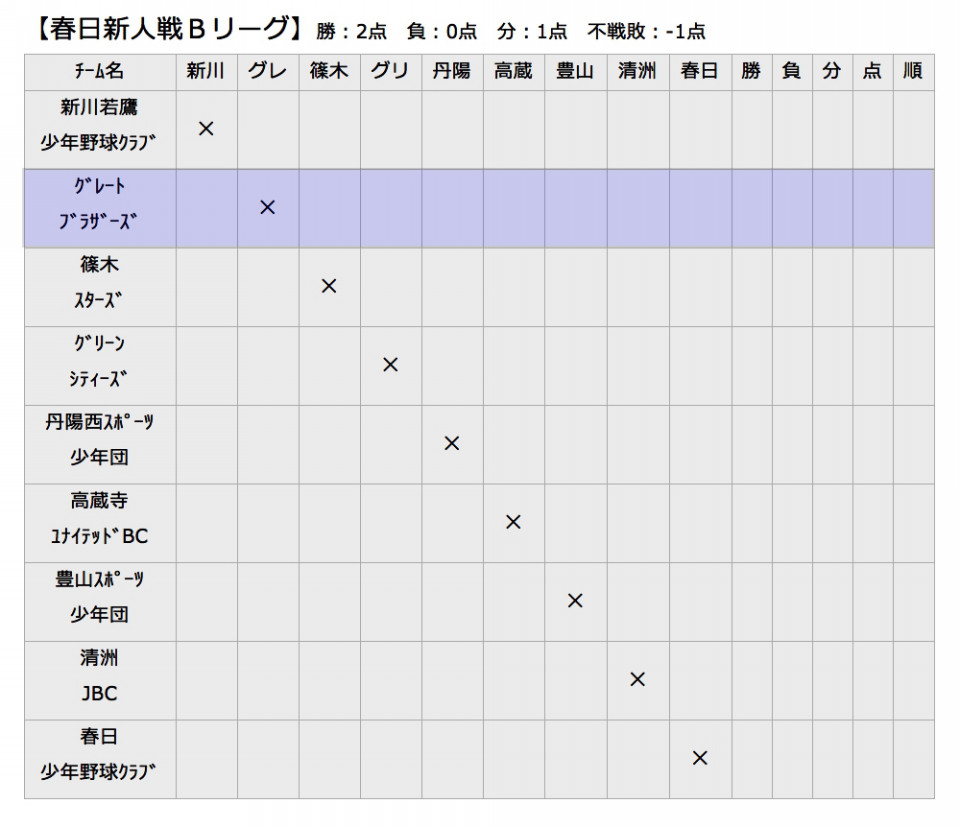Select team name 丹陽西スポーツ 少年団
Image resolution: width=960 pixels, height=827 pixels.
pyautogui.click(x=99, y=440)
